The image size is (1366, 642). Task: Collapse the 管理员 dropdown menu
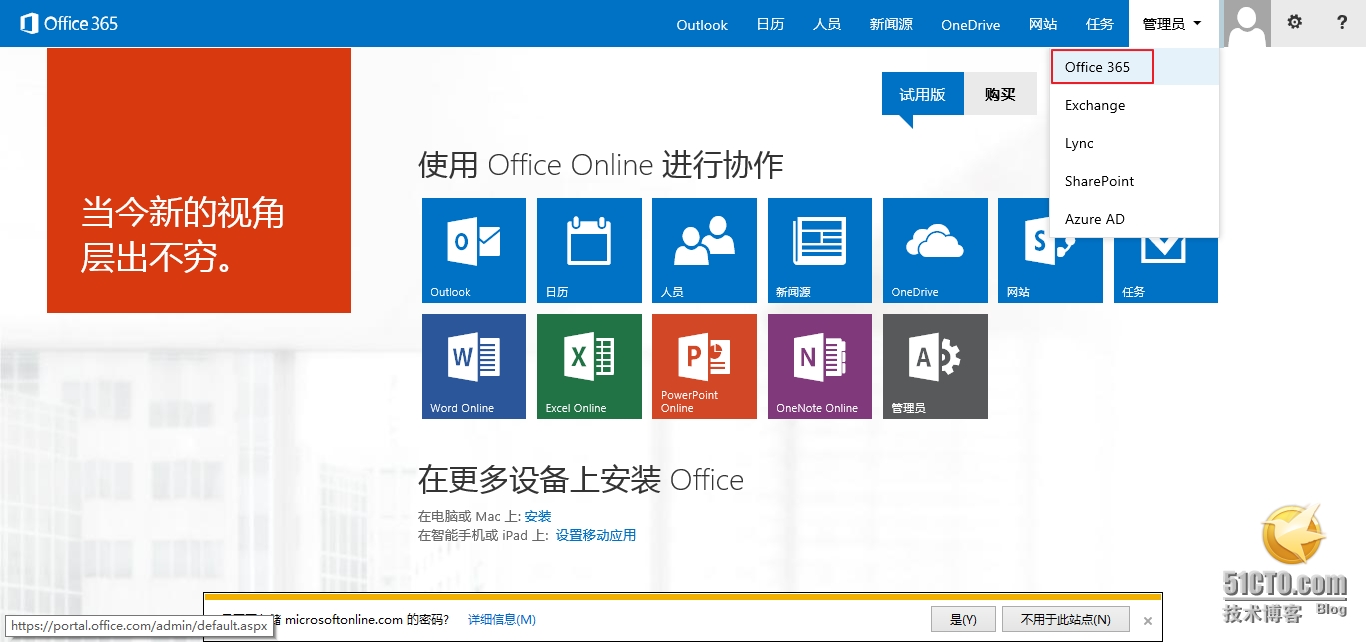point(1173,24)
